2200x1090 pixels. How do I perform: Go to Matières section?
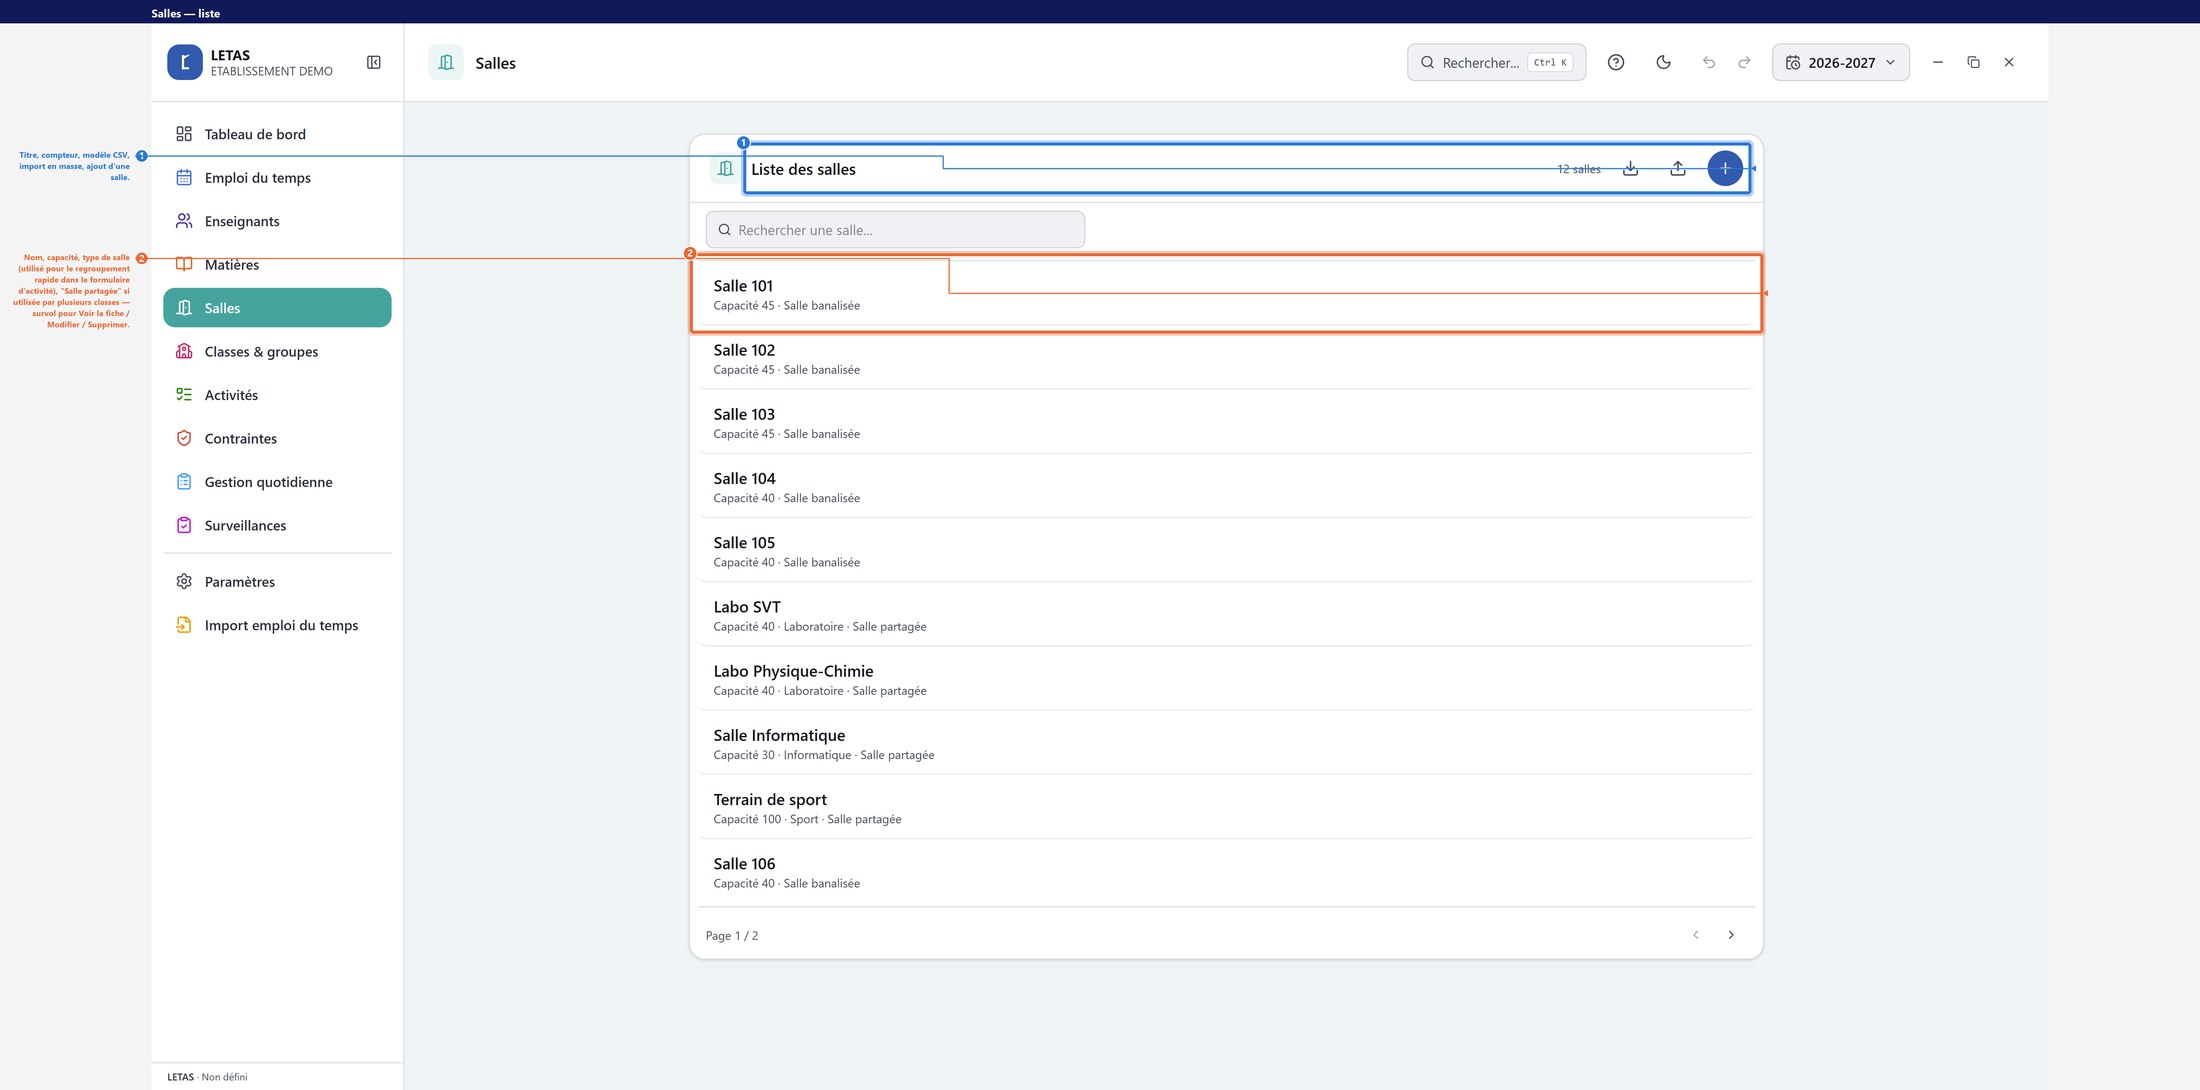(x=277, y=265)
